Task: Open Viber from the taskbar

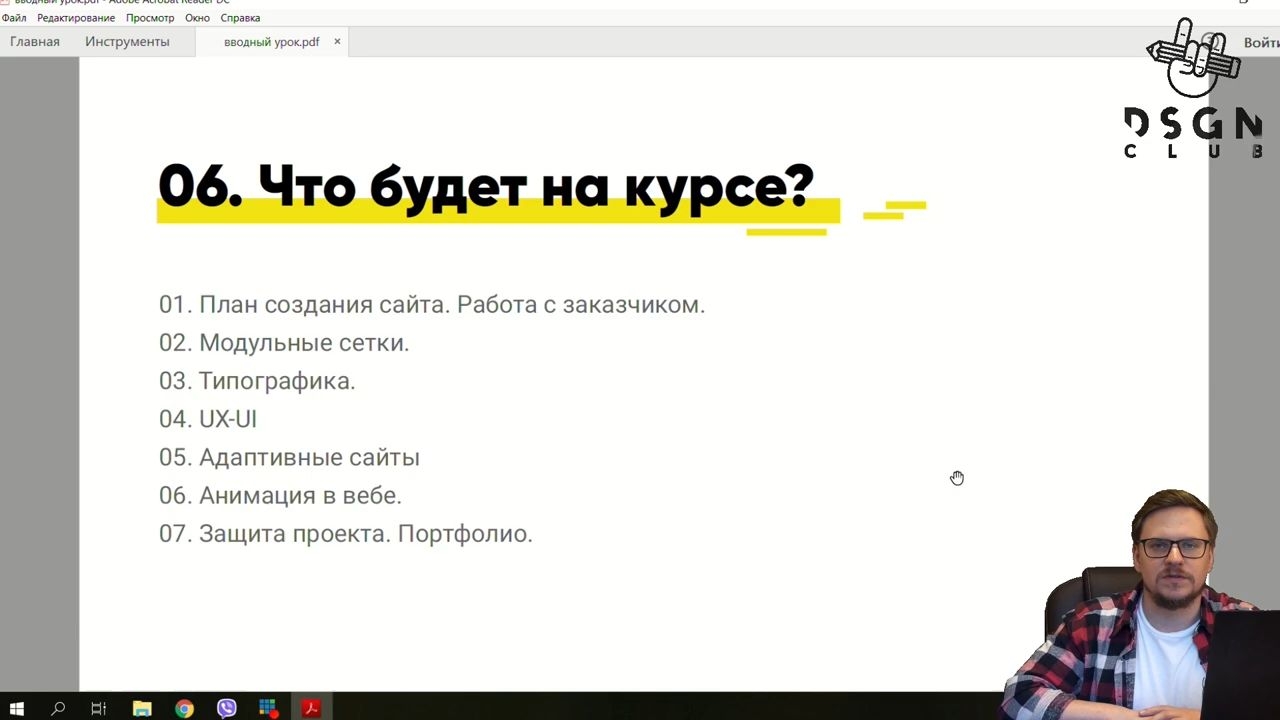Action: coord(226,708)
